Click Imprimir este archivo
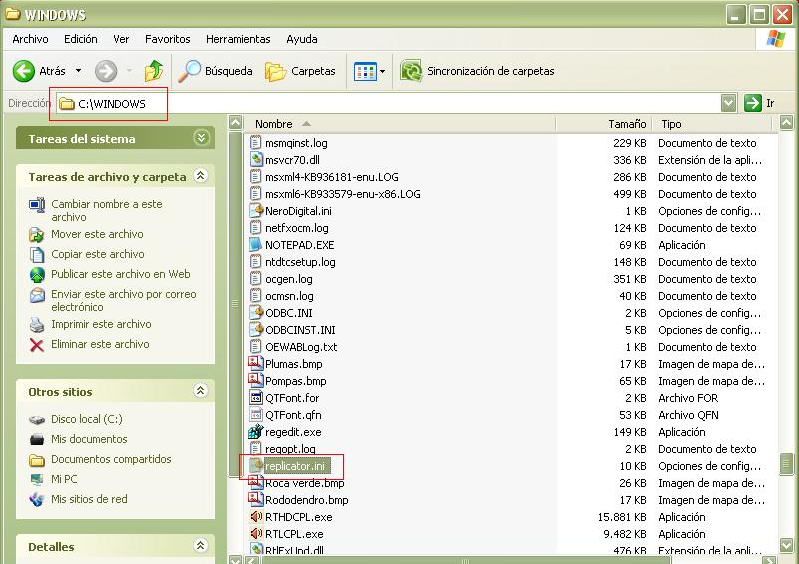Image resolution: width=799 pixels, height=564 pixels. 101,324
